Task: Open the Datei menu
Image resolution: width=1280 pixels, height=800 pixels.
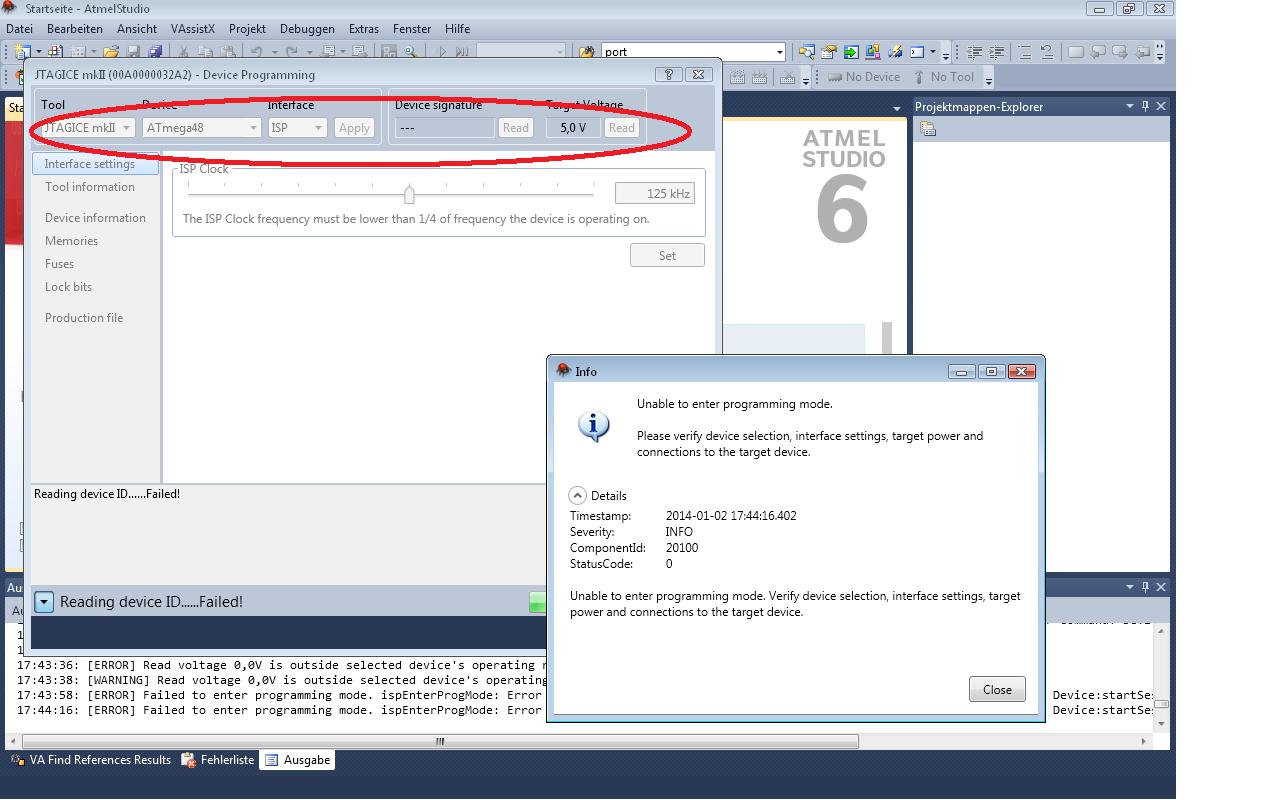Action: coord(19,29)
